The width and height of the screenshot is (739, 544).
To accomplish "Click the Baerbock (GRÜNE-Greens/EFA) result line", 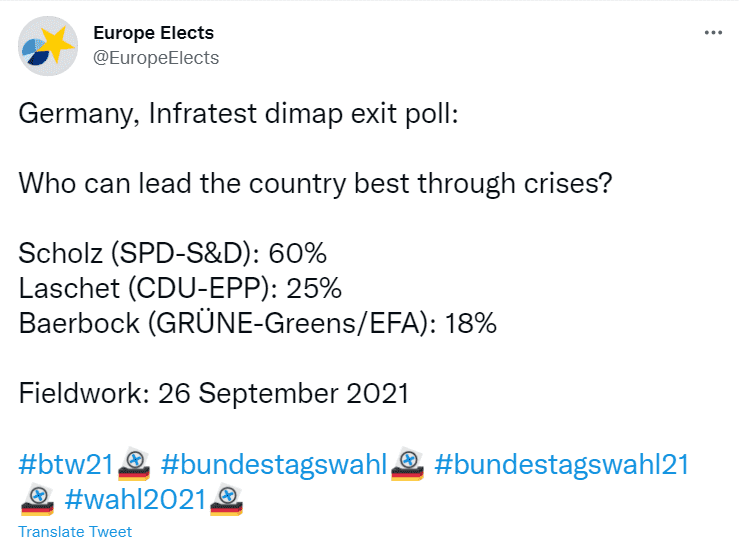I will tap(257, 323).
